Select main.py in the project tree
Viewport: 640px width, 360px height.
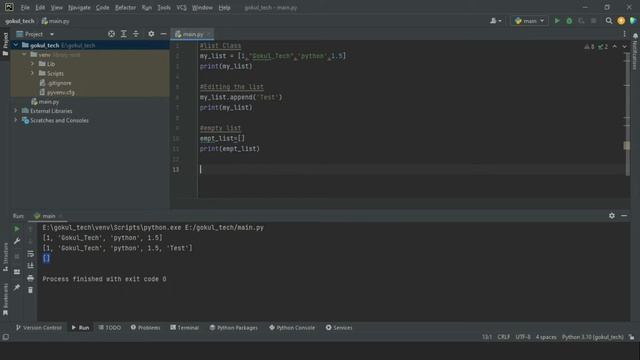point(45,102)
